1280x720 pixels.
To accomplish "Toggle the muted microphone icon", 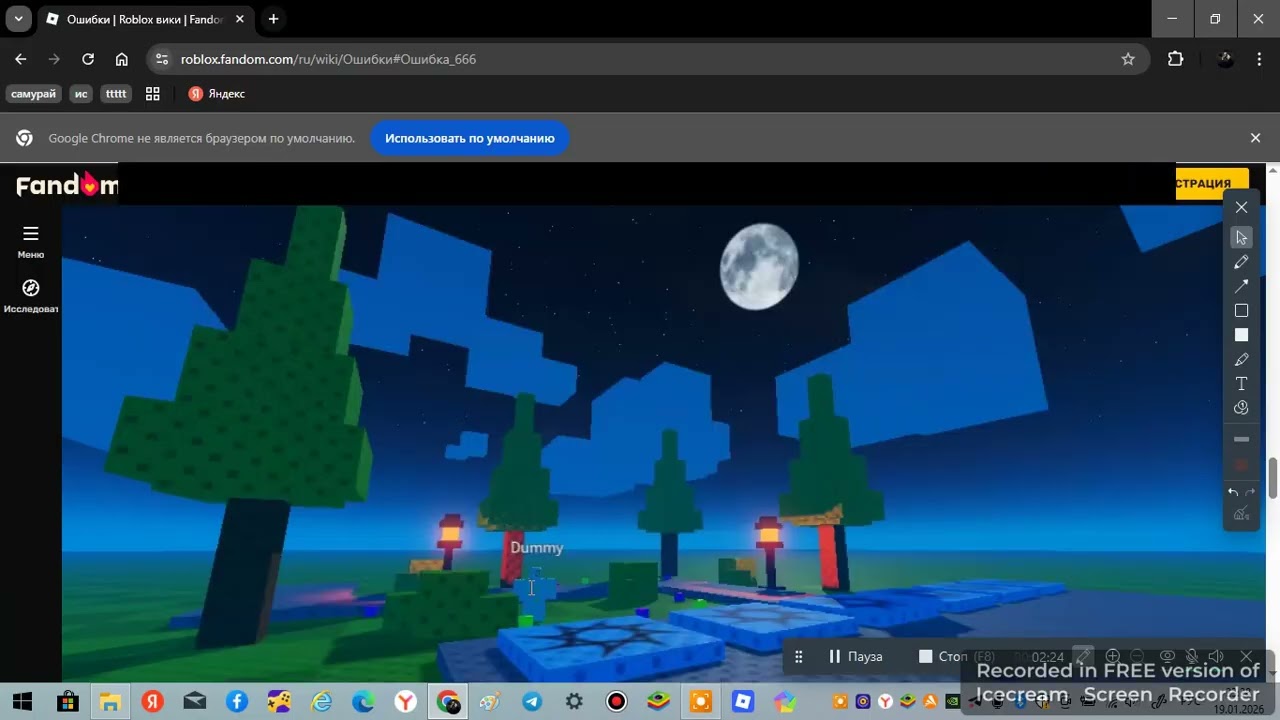I will pos(1192,657).
